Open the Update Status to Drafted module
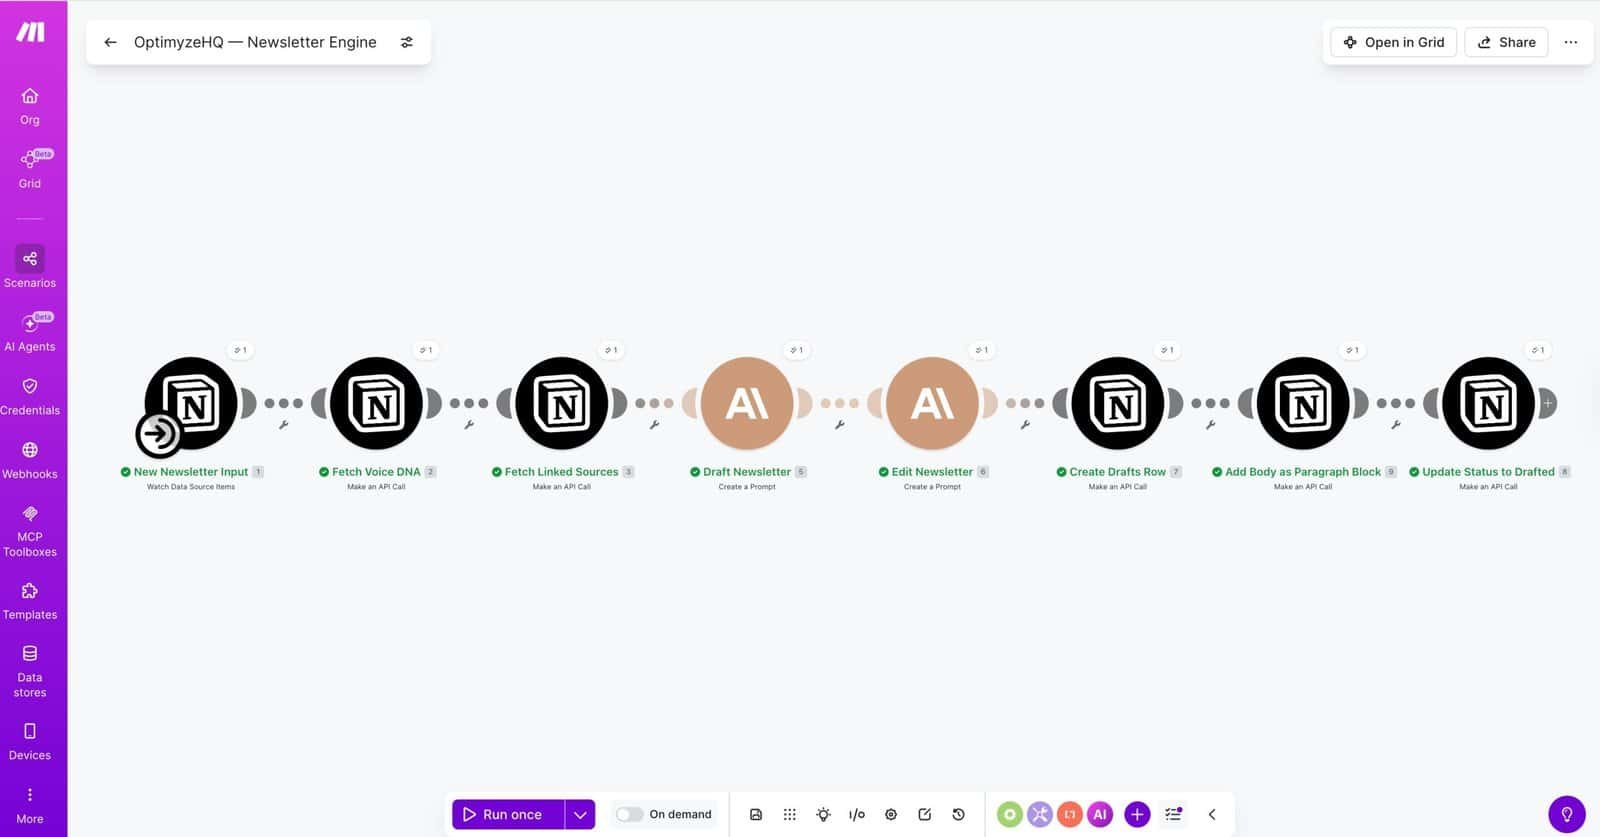 (x=1488, y=403)
